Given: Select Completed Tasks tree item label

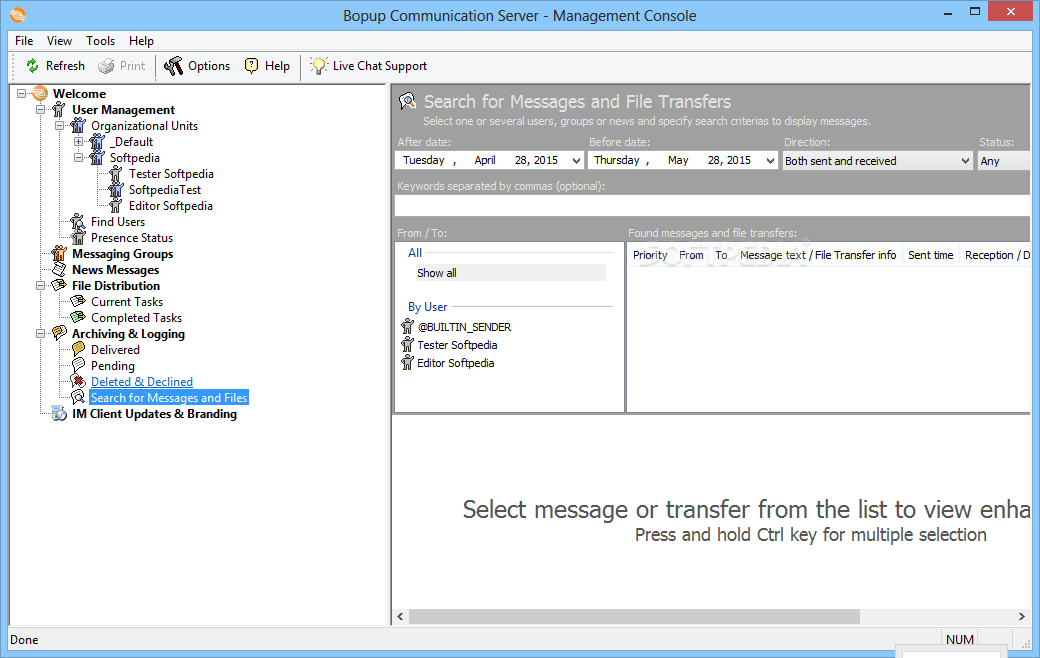Looking at the screenshot, I should (136, 318).
